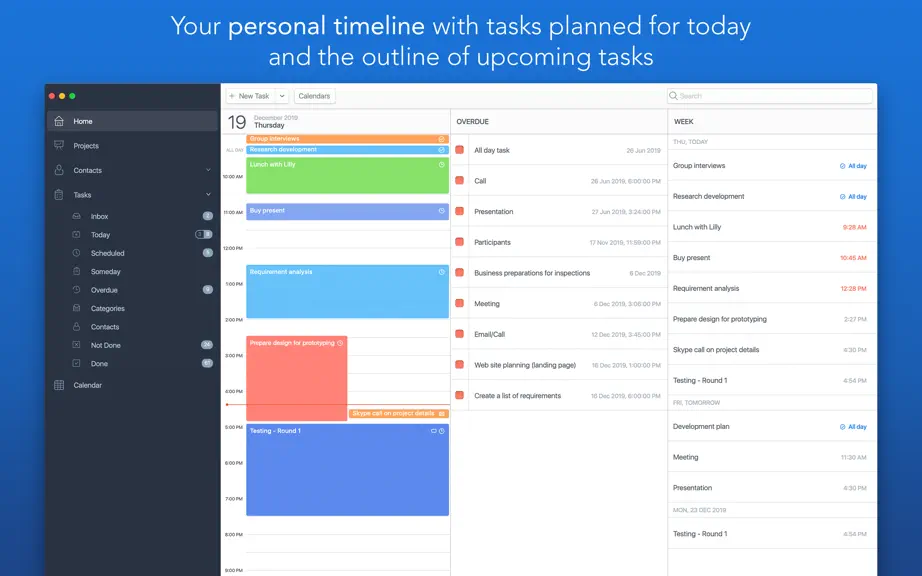Select the Calendar grid icon in sidebar
Screen dimensions: 922x576
point(59,385)
